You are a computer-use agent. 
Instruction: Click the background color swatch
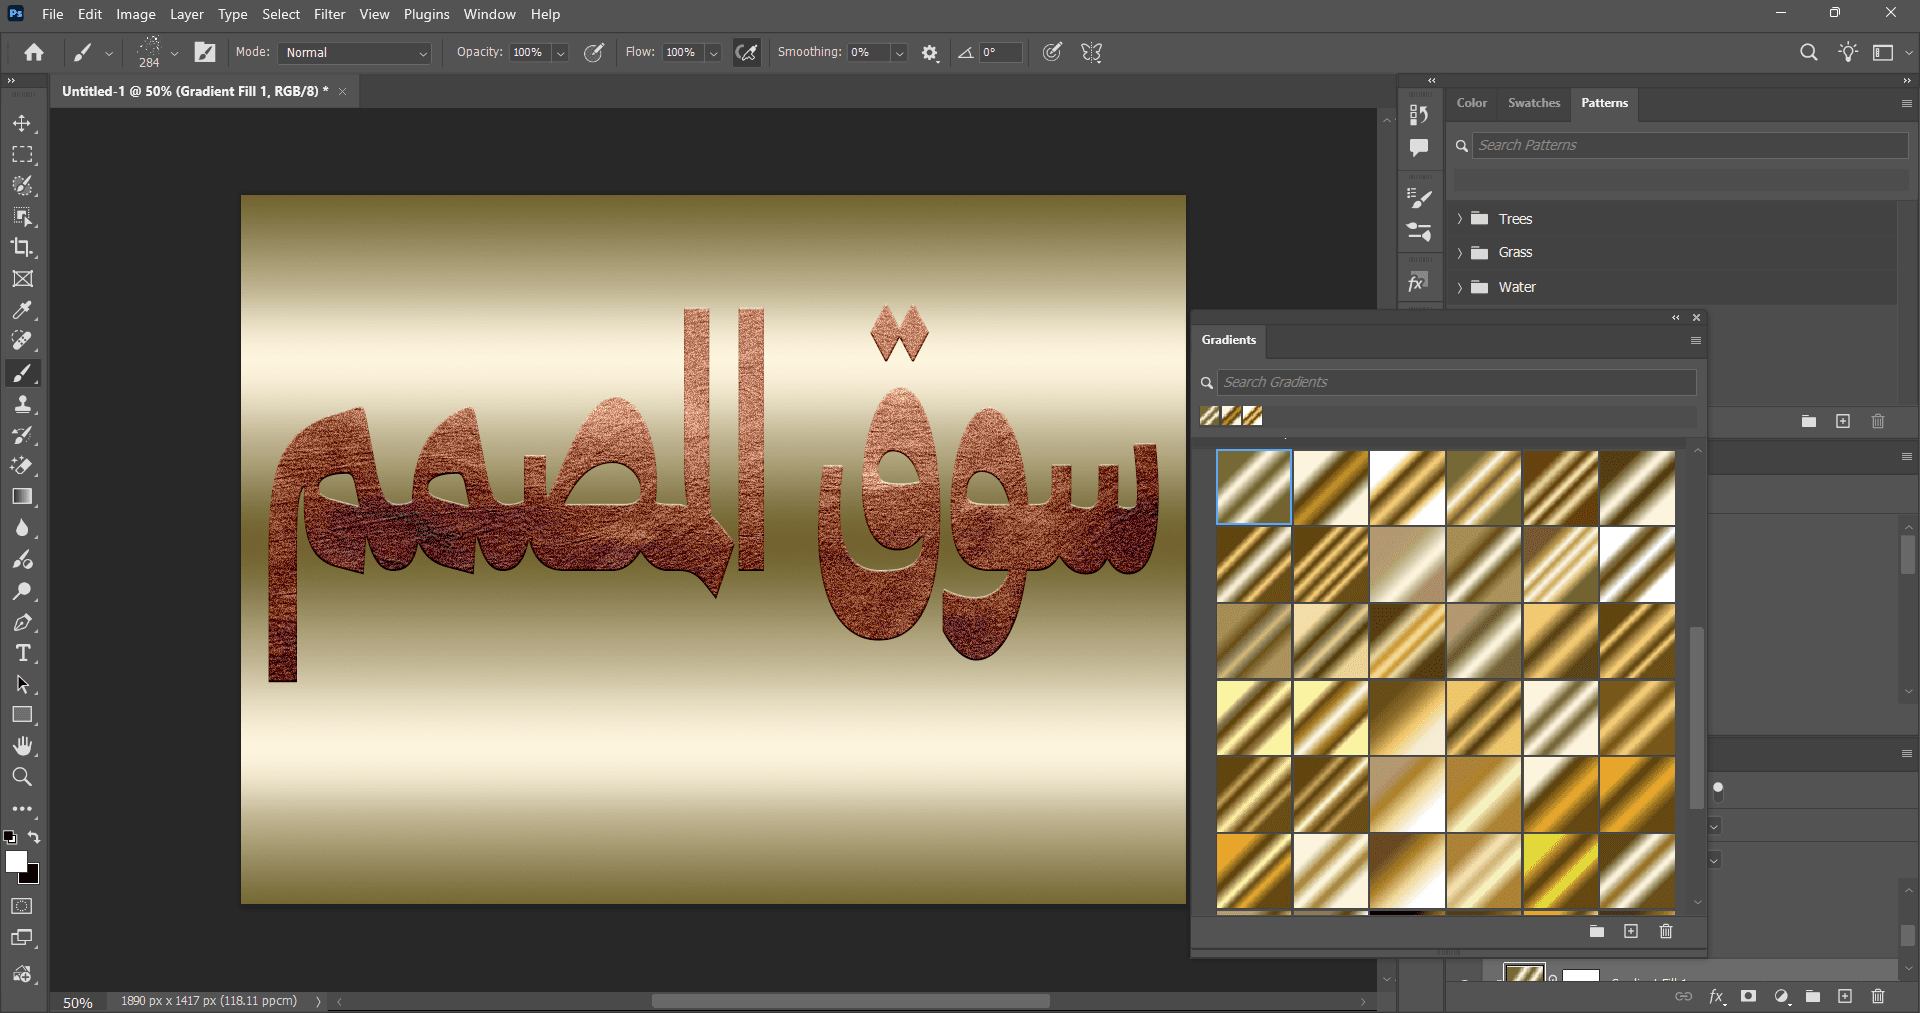pyautogui.click(x=31, y=876)
